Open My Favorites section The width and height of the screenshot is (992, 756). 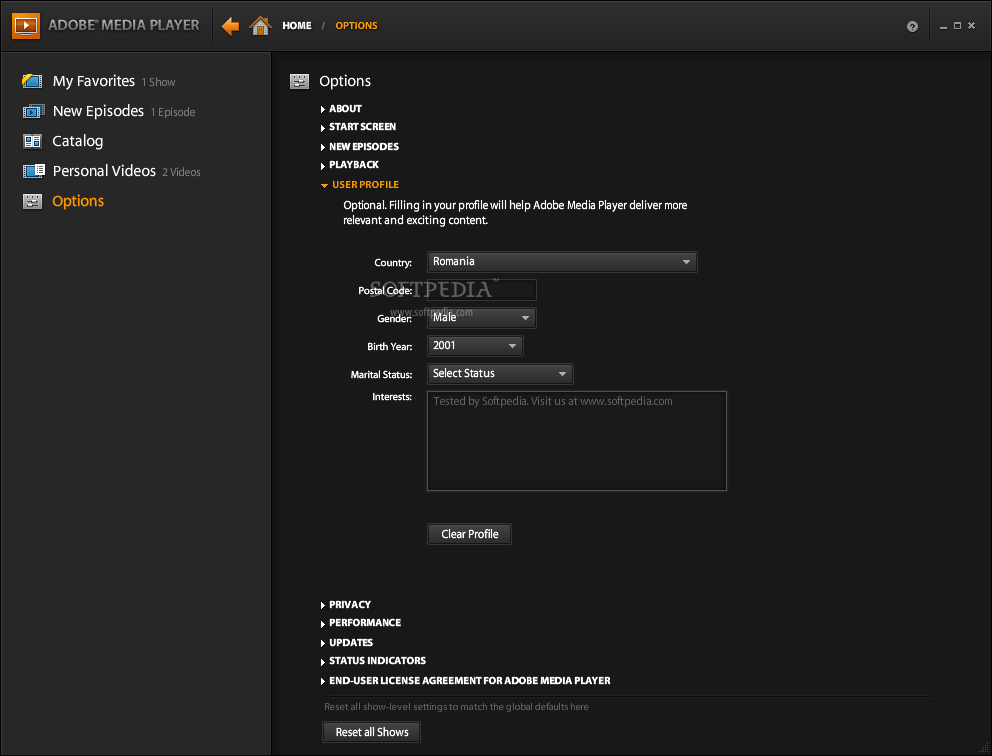94,81
